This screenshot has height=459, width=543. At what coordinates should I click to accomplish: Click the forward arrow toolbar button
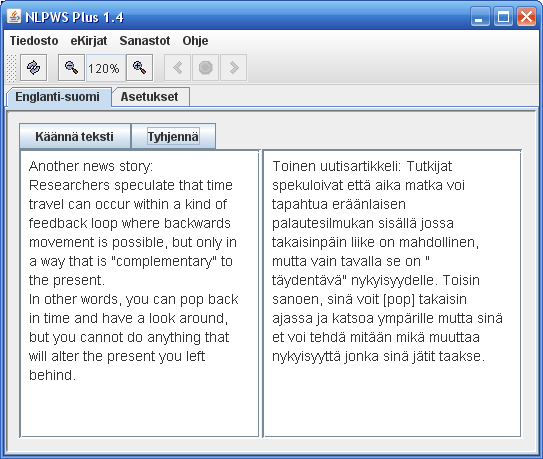(x=234, y=68)
